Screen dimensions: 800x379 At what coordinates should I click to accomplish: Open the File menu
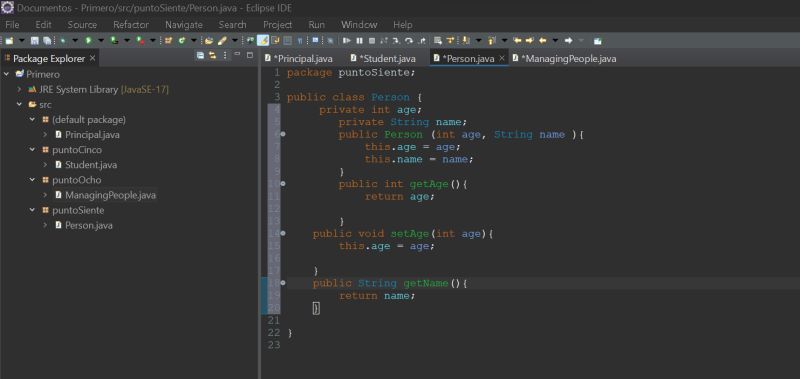[12, 24]
